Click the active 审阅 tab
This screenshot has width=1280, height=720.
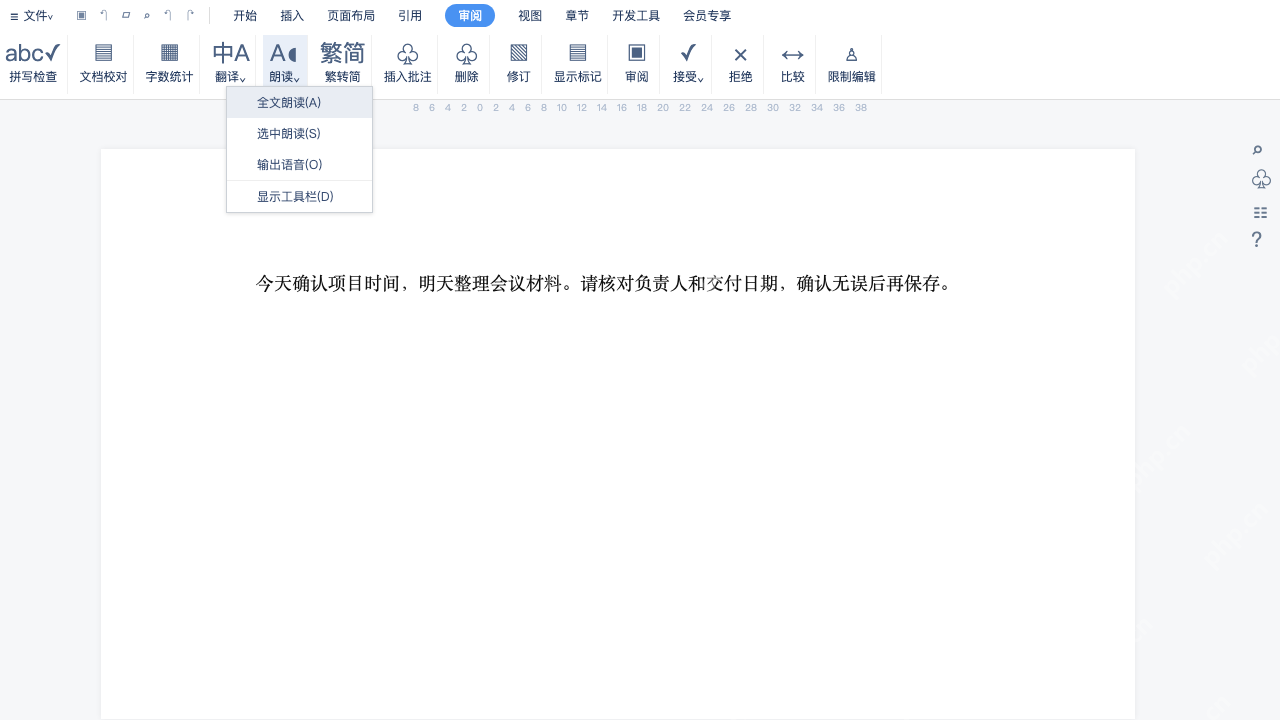[x=470, y=16]
